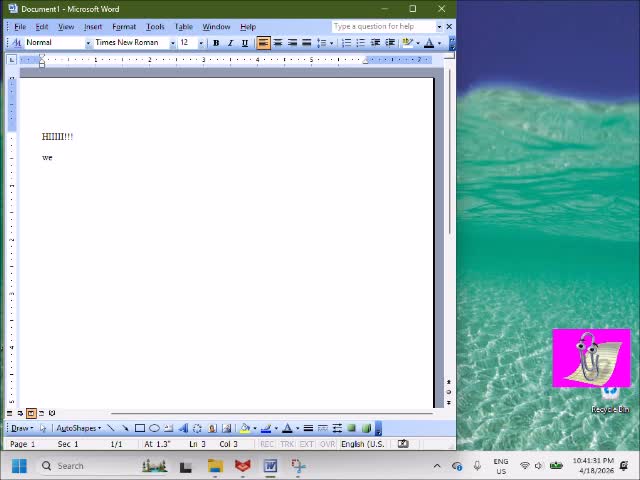The width and height of the screenshot is (640, 480).
Task: Click the 'Type a question for help' box
Action: 382,27
